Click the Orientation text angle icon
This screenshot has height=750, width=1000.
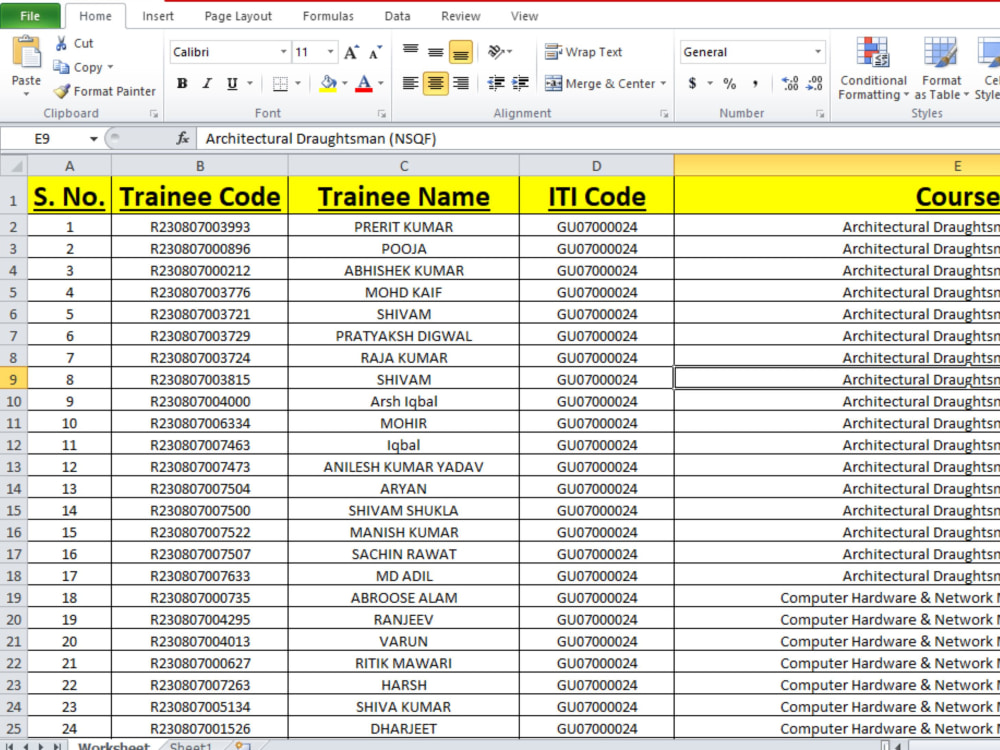[x=497, y=52]
